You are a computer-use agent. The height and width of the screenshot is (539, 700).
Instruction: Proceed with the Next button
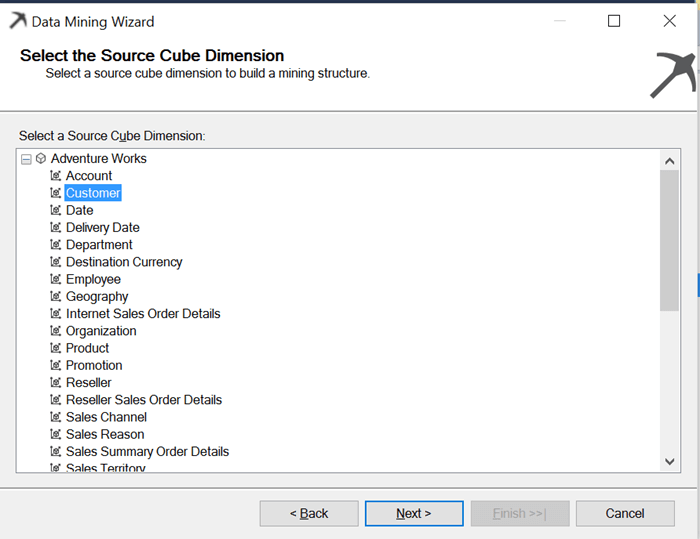tap(414, 514)
